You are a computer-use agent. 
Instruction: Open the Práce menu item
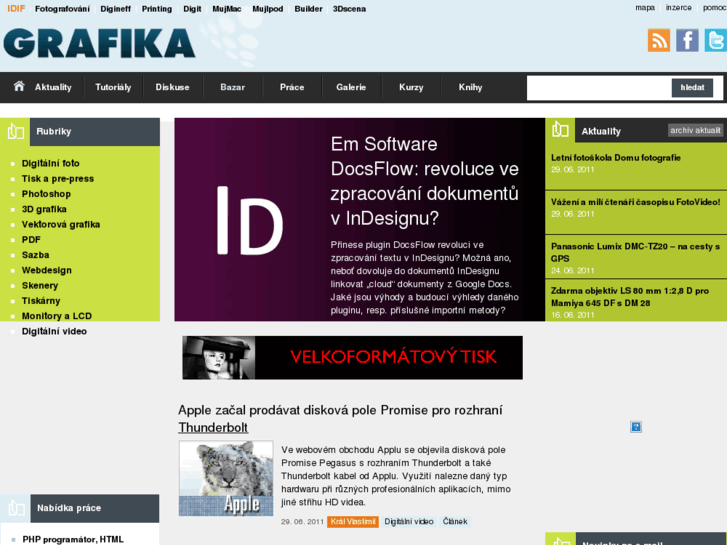292,87
